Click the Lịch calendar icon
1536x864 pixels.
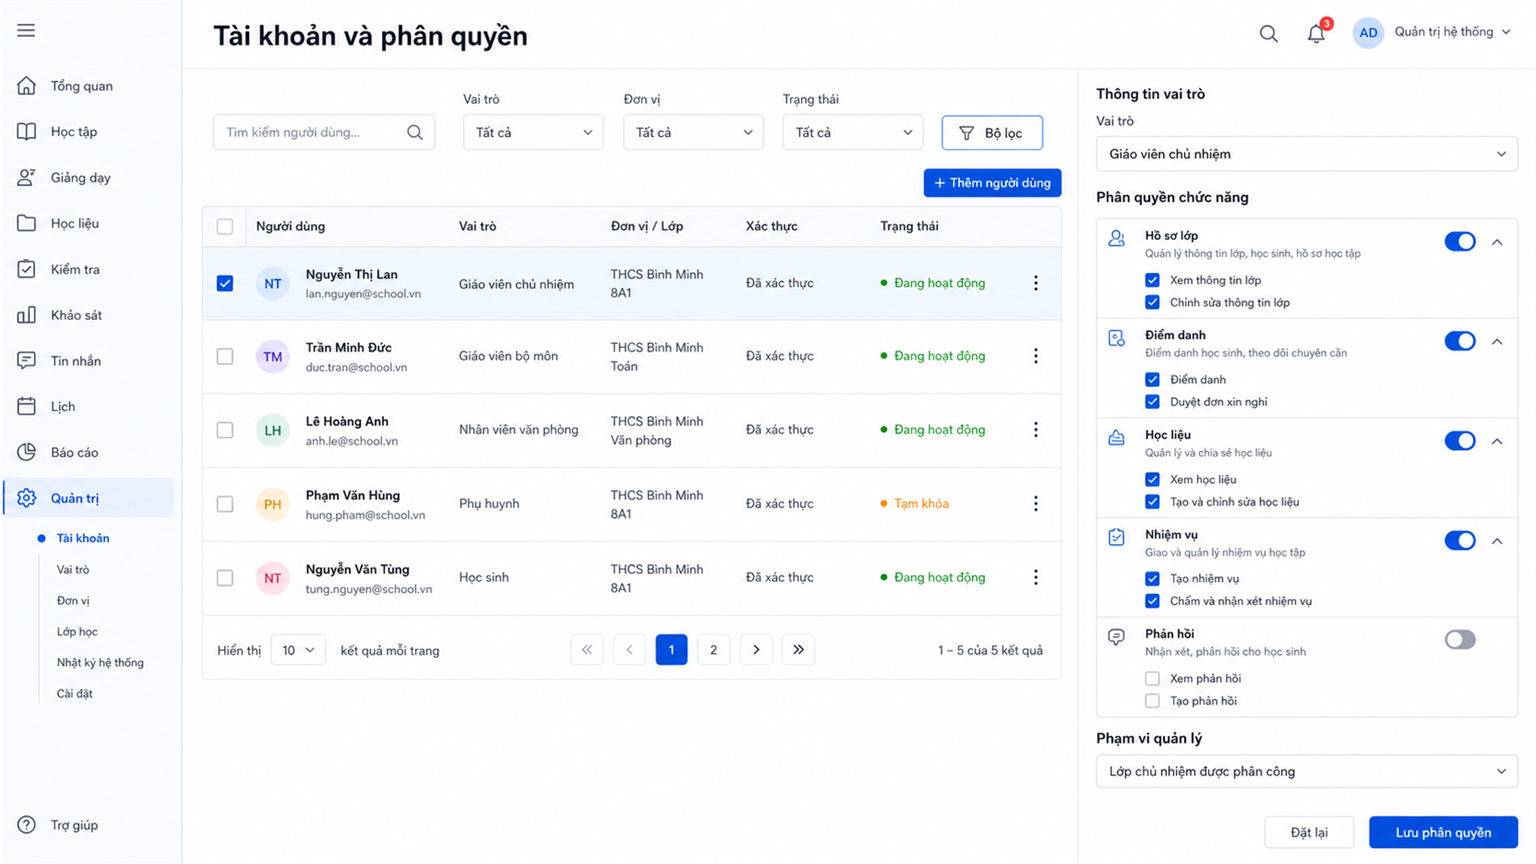coord(27,407)
